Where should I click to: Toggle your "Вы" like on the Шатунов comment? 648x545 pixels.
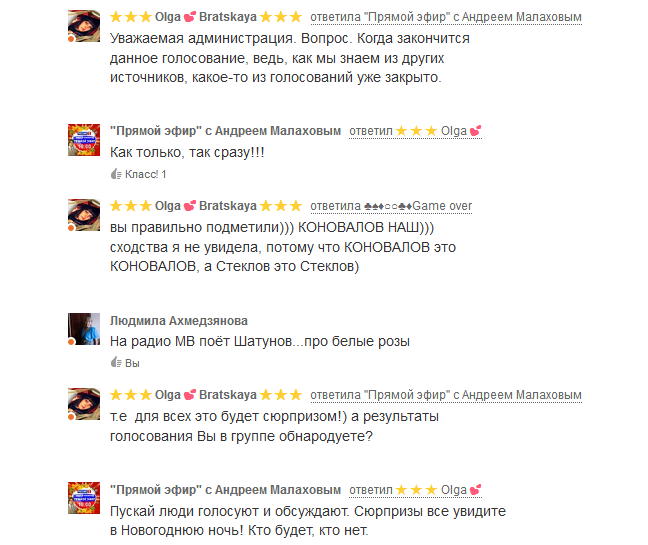pyautogui.click(x=125, y=363)
